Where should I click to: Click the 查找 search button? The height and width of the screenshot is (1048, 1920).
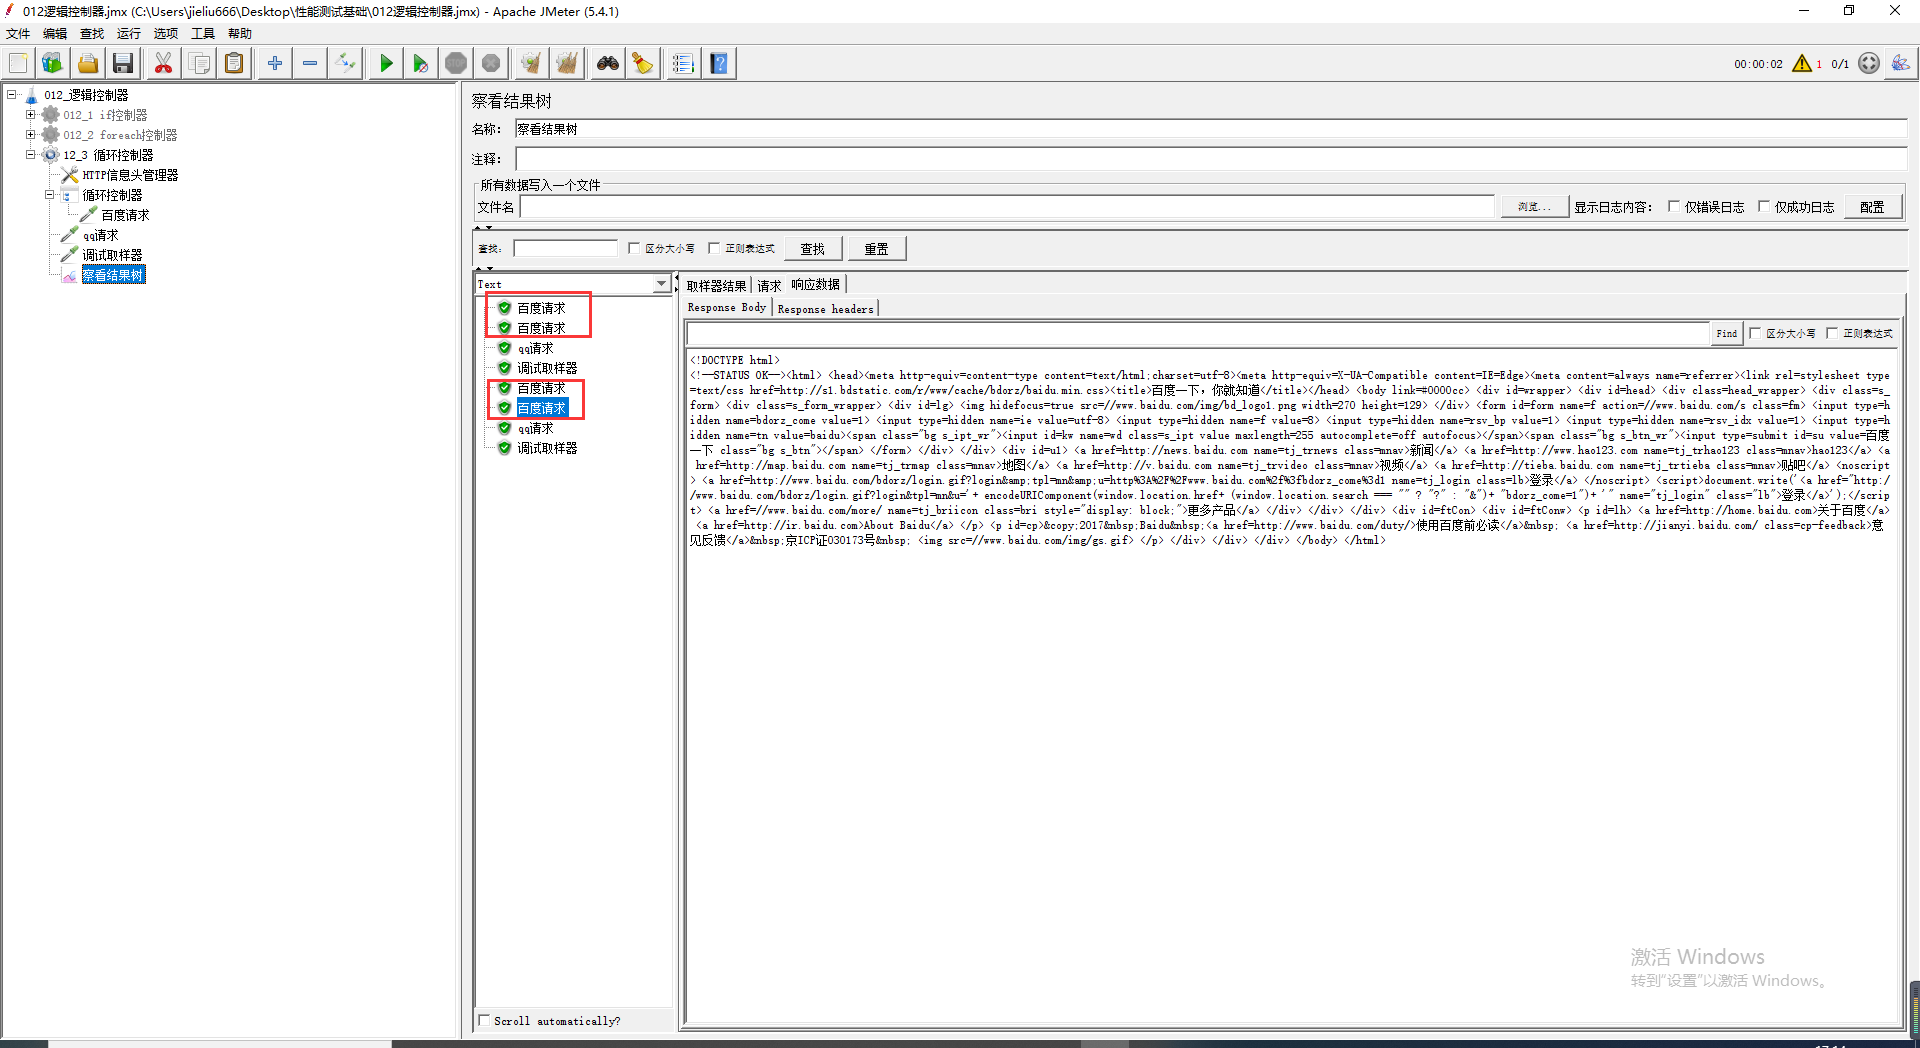coord(813,249)
